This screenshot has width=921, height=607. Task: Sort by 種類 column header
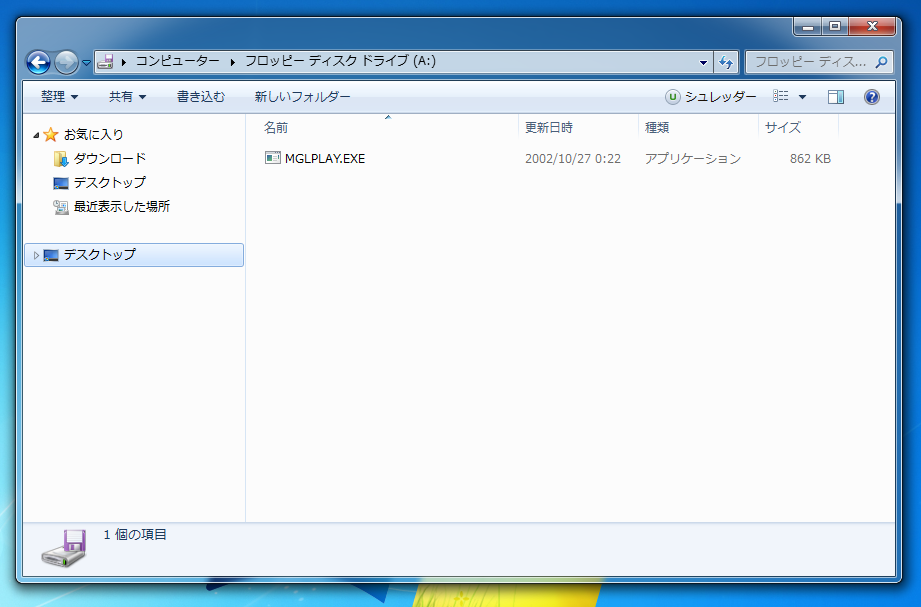tap(698, 128)
